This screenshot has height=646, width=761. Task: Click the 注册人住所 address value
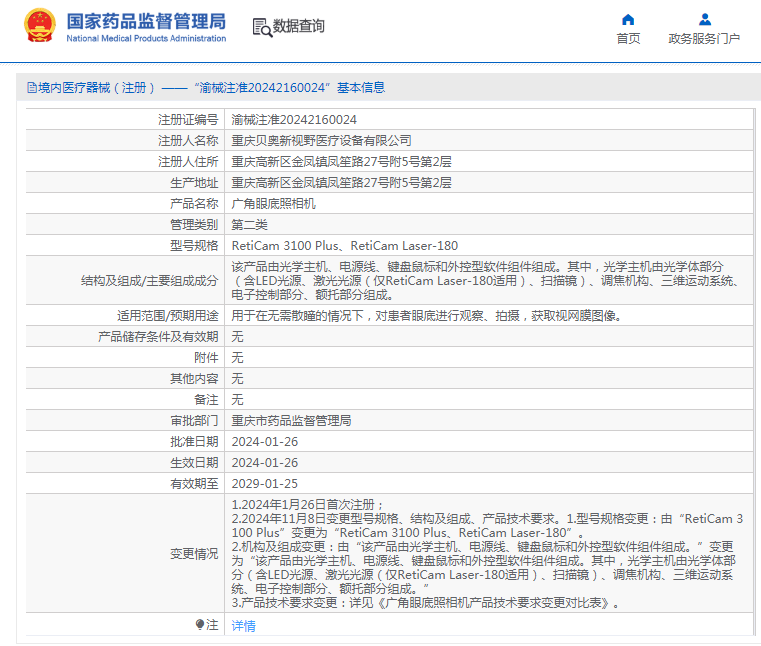click(341, 162)
